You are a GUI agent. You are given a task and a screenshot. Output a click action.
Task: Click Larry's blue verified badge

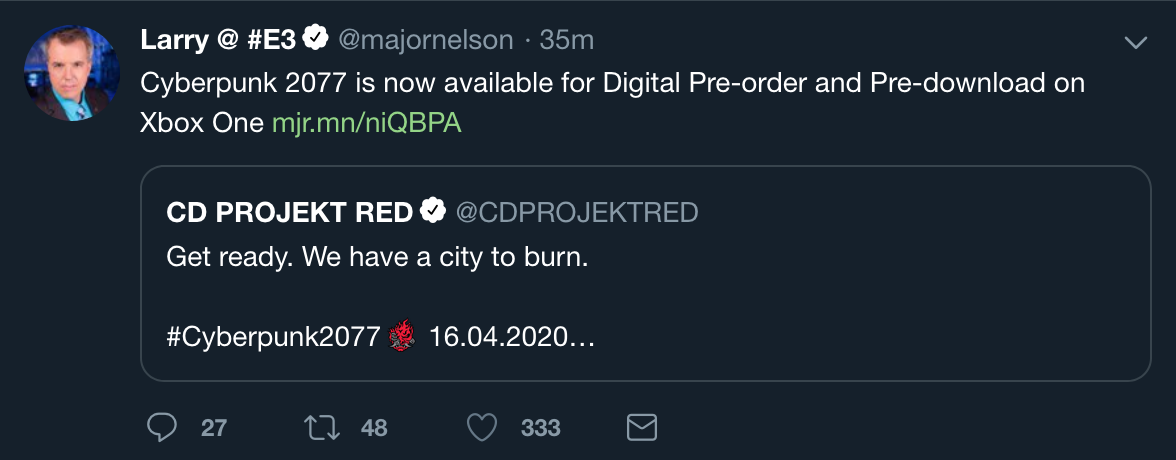(316, 39)
